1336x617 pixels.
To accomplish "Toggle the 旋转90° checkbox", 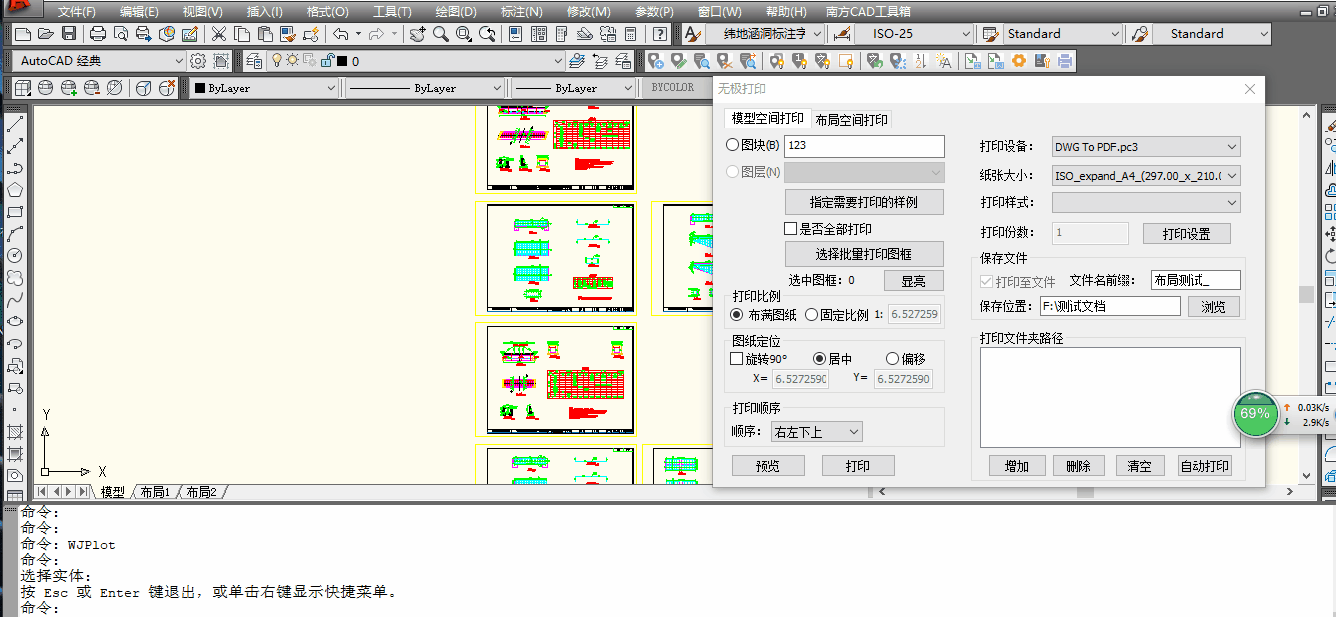I will (x=737, y=358).
